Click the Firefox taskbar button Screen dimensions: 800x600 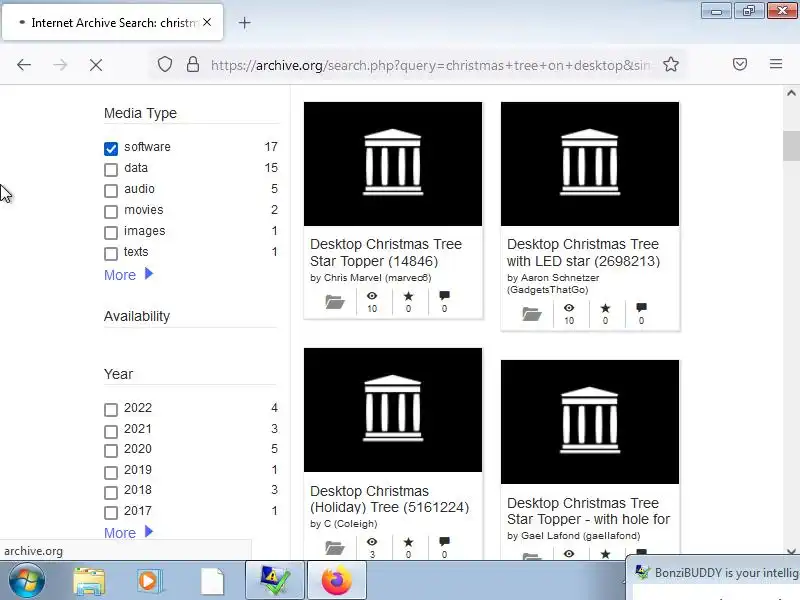point(337,580)
